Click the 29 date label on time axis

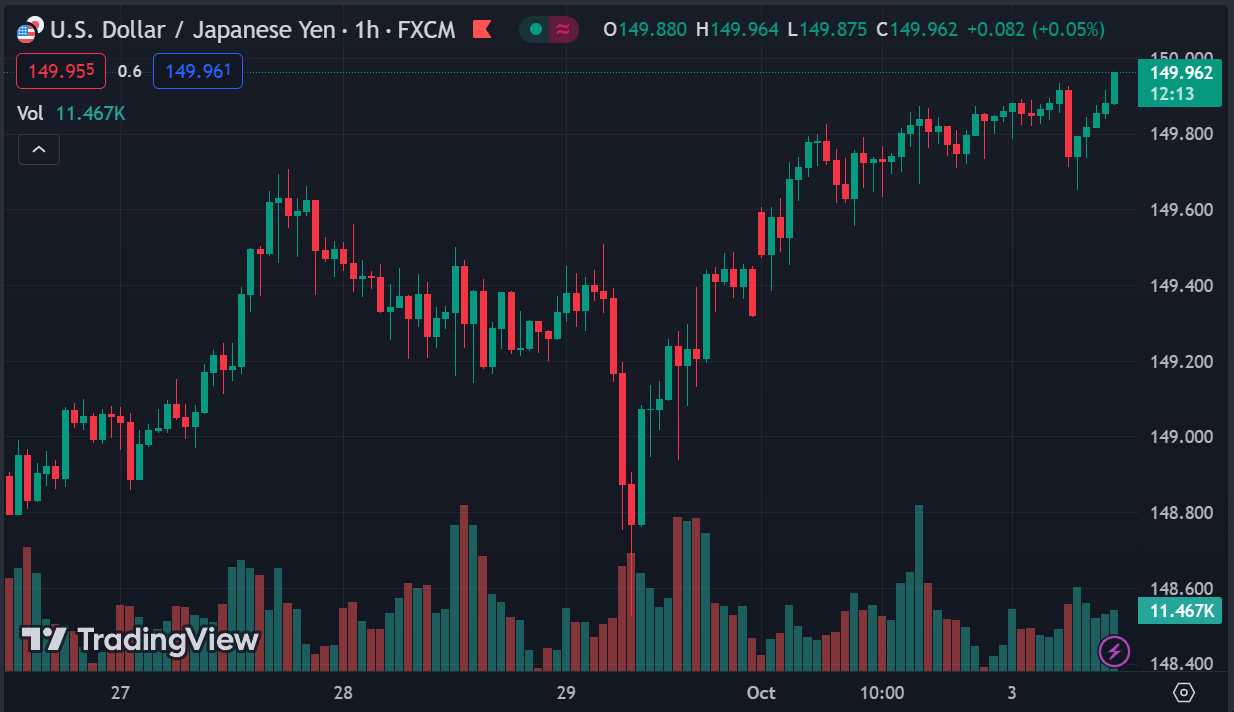click(x=566, y=692)
